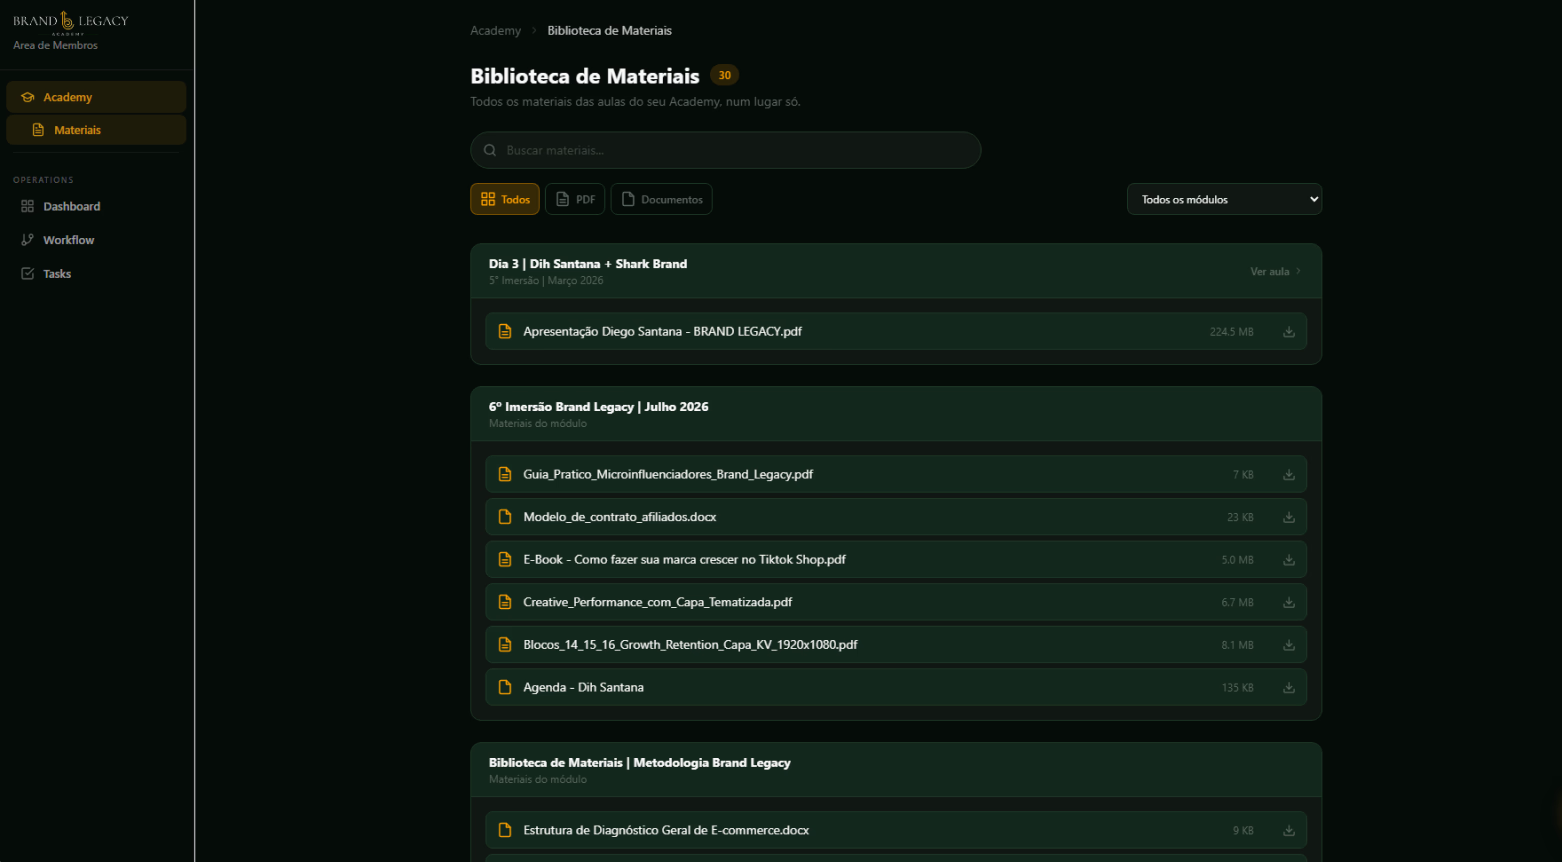
Task: Go to Academy breadcrumb link
Action: (x=495, y=31)
